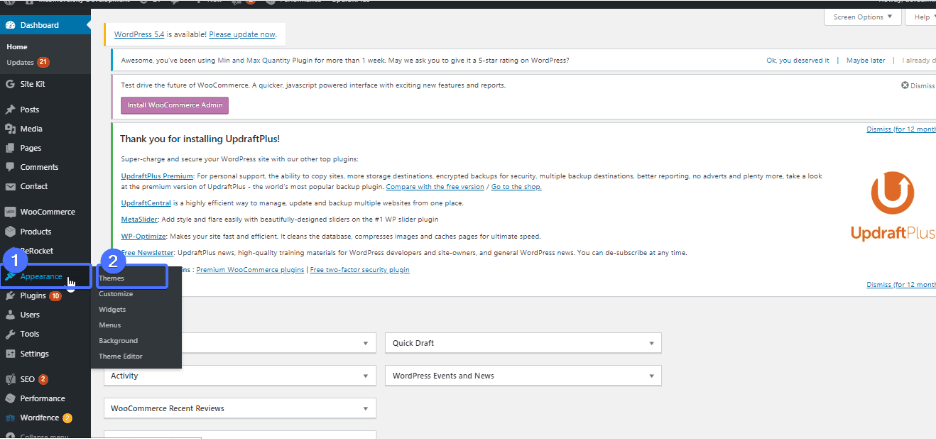The height and width of the screenshot is (439, 936).
Task: Open Themes in Appearance submenu
Action: pos(112,278)
